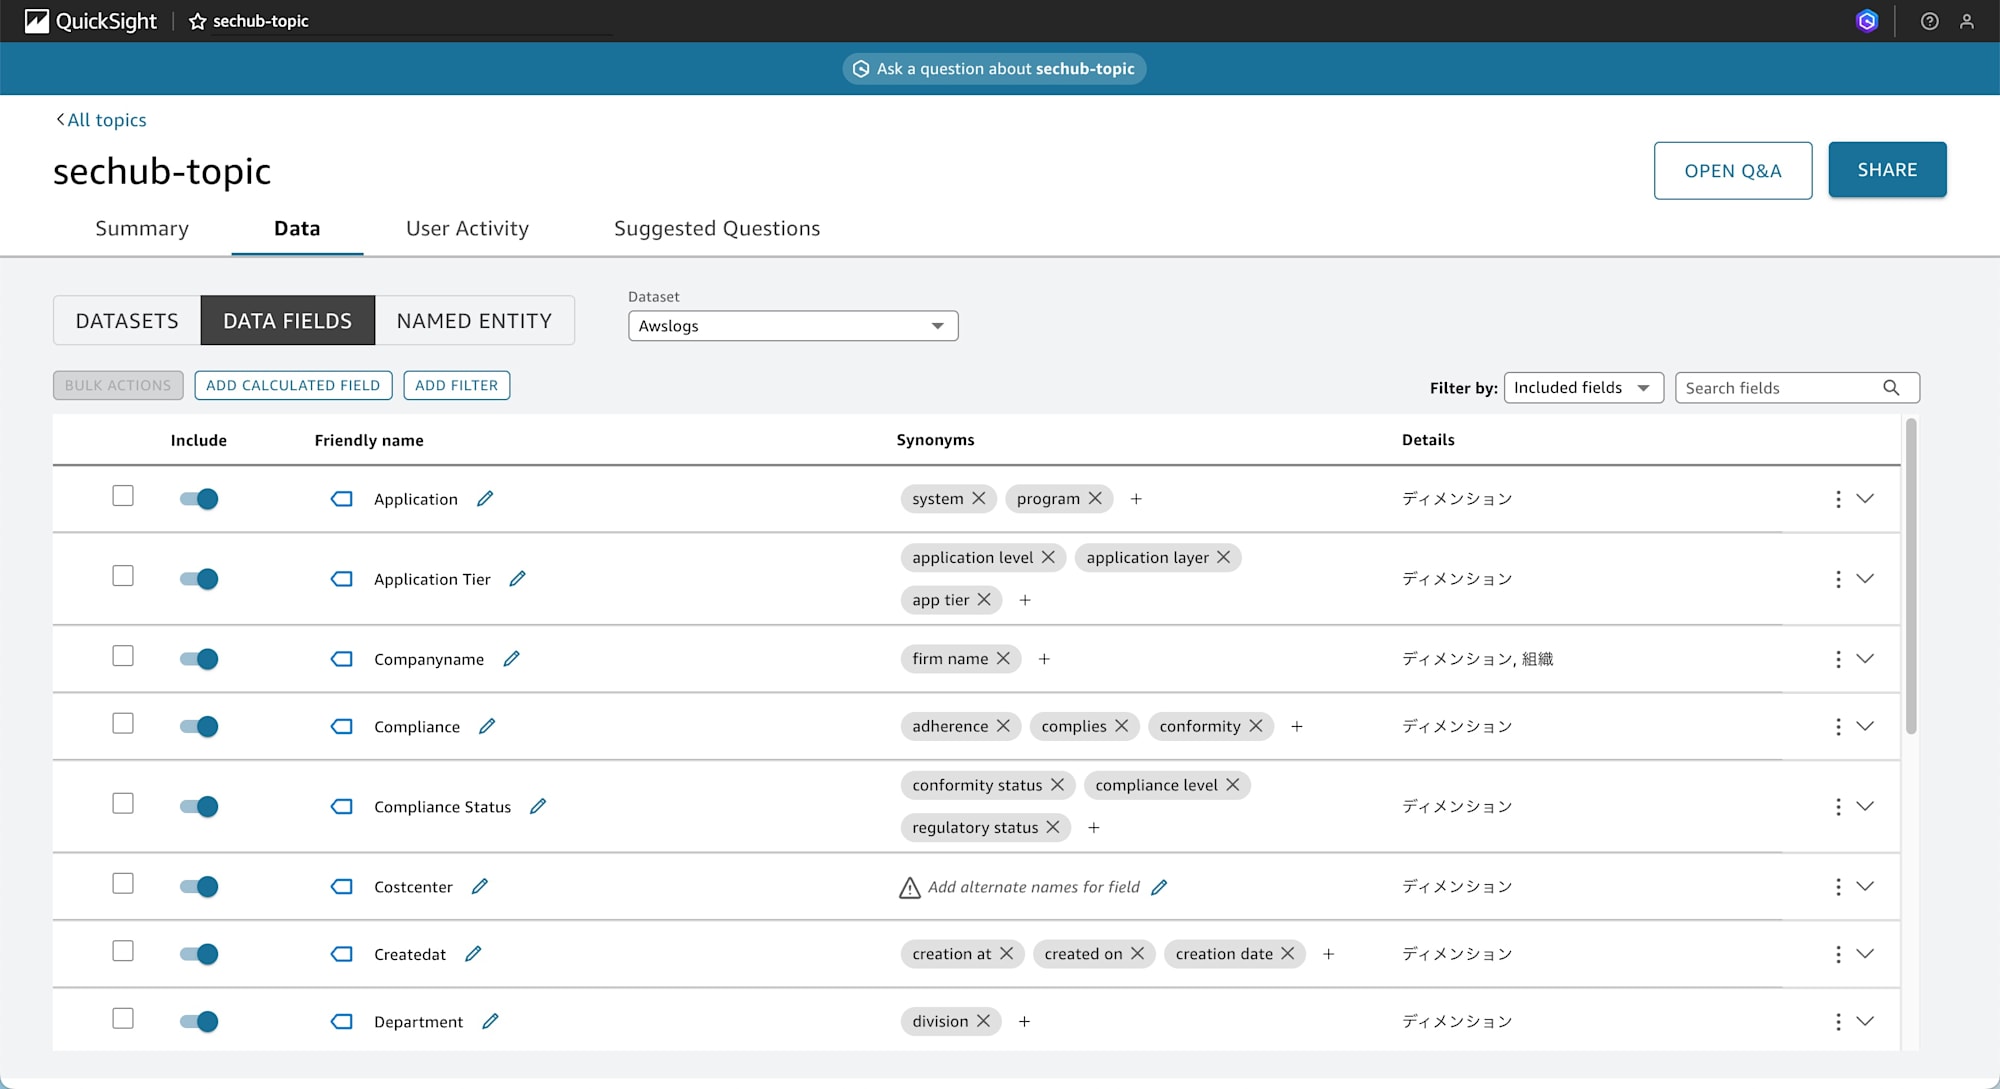This screenshot has width=2000, height=1089.
Task: Expand the Department row details
Action: [x=1865, y=1021]
